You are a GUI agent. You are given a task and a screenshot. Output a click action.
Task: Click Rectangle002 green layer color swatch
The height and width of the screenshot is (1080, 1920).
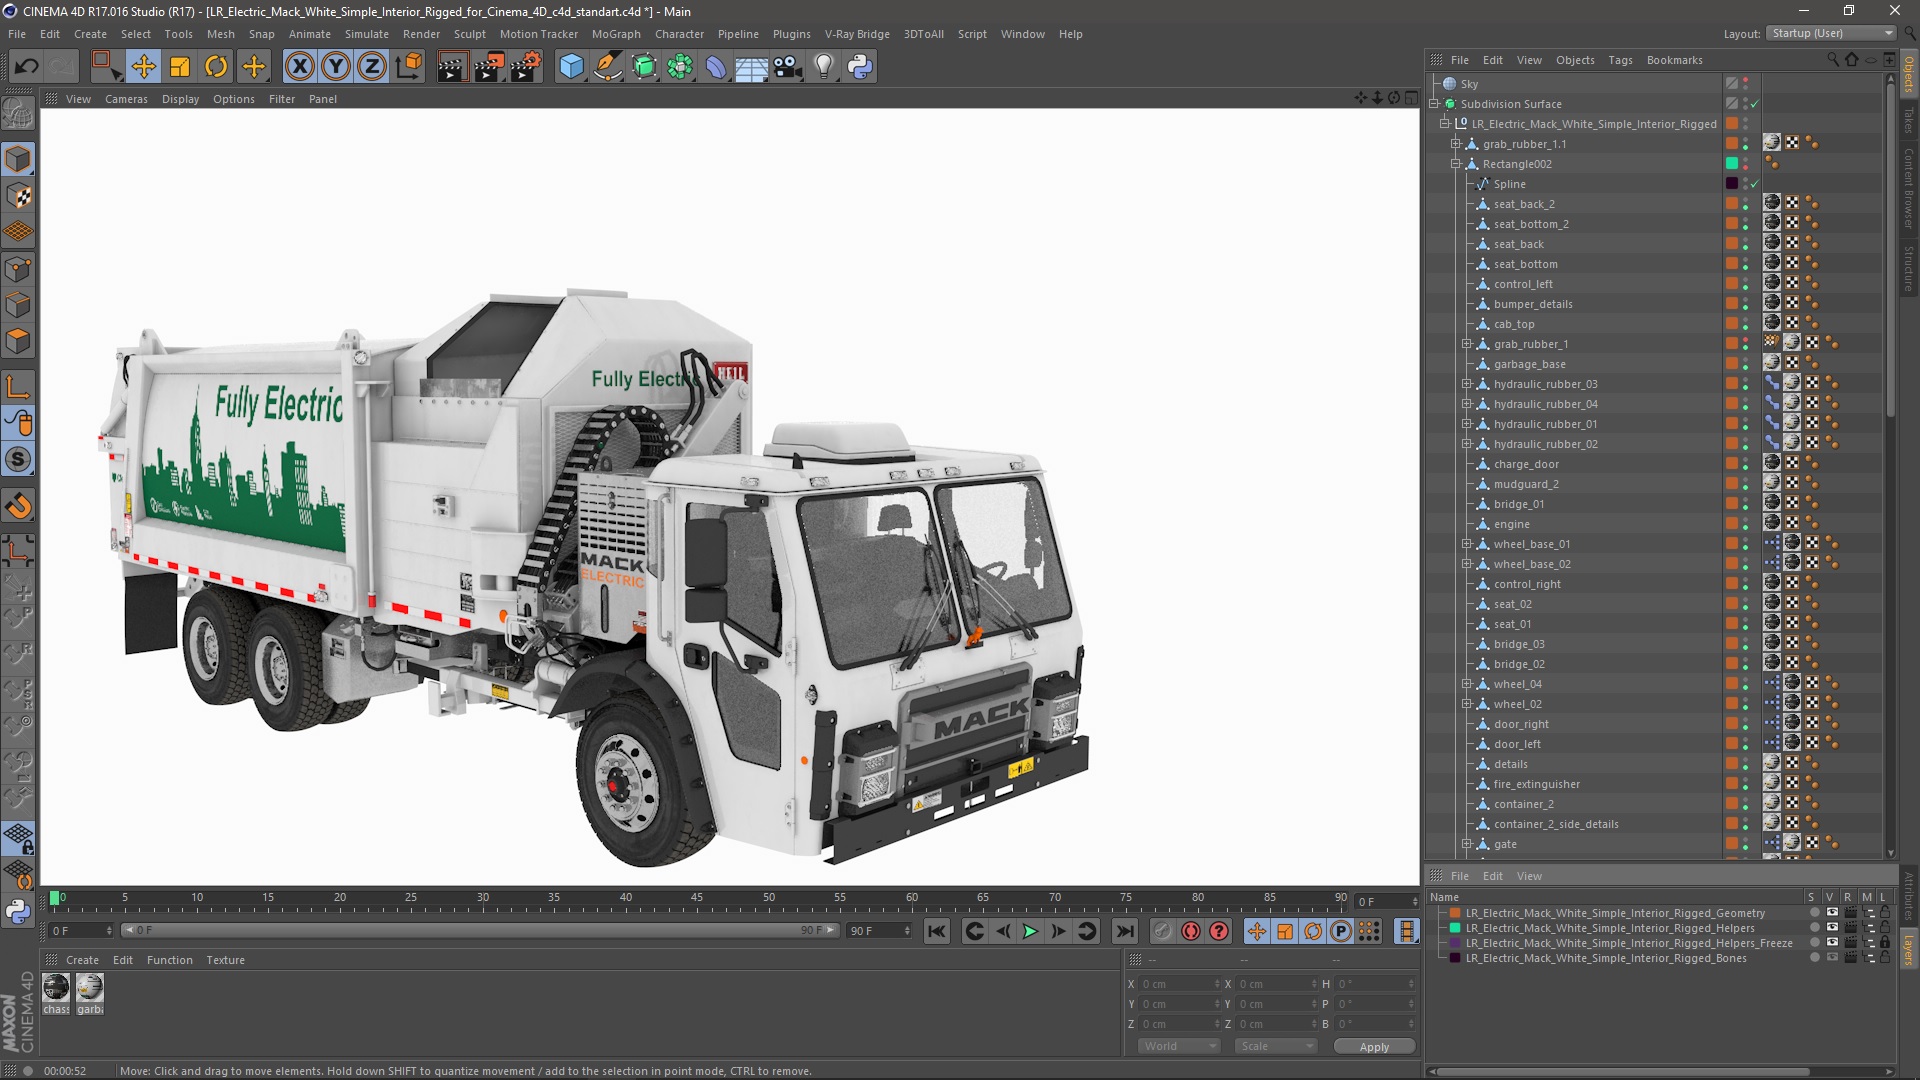tap(1732, 163)
